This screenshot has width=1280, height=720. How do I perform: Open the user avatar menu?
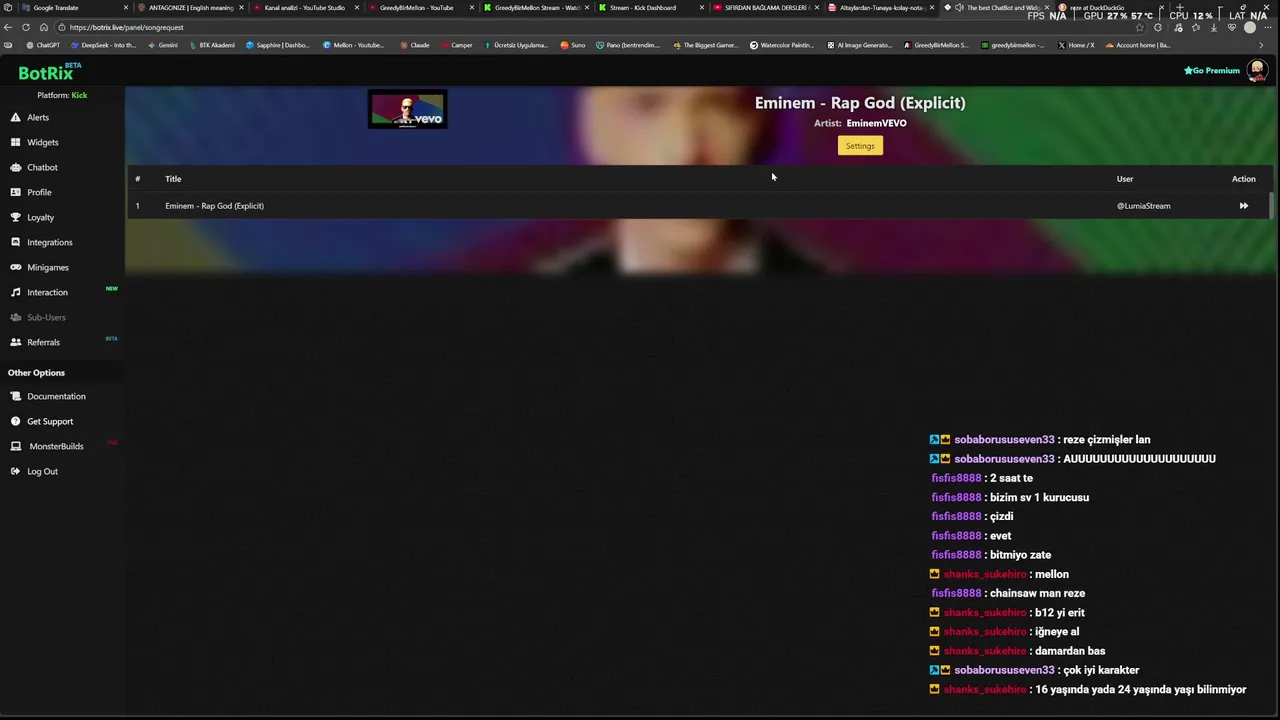coord(1258,71)
